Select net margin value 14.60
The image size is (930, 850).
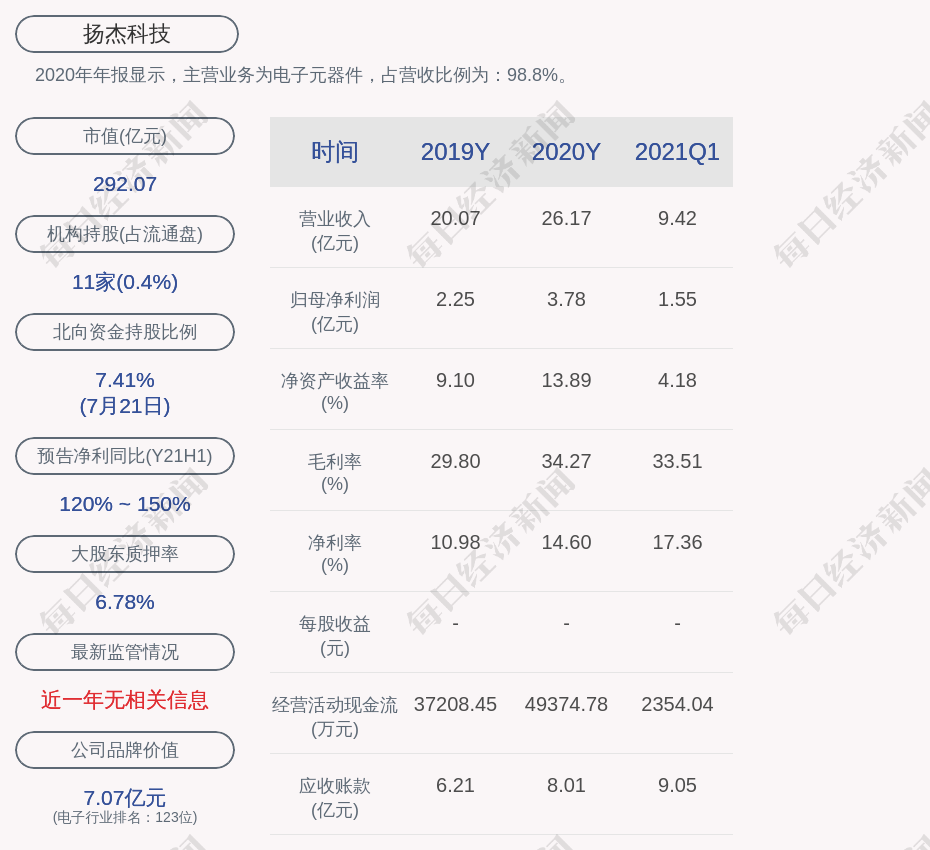(x=566, y=542)
